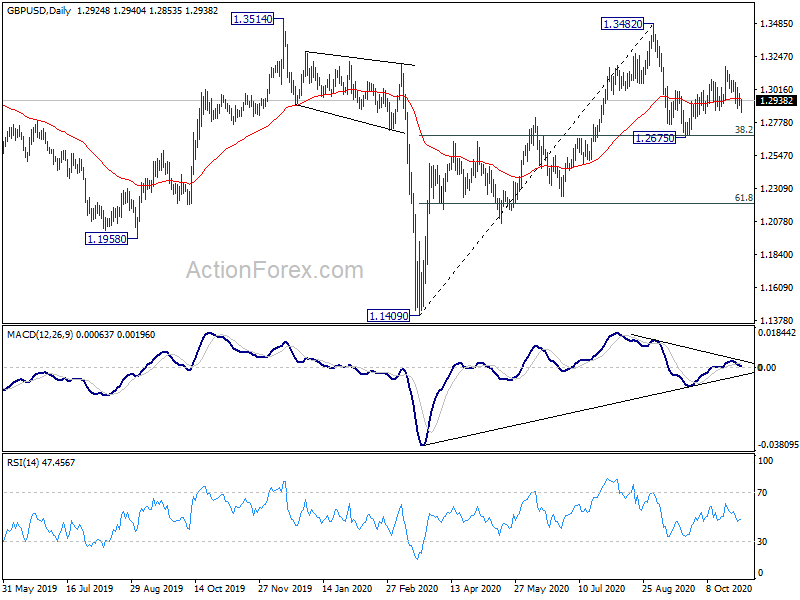The image size is (800, 600).
Task: Click the 61.8 Fibonacci retracement label
Action: (743, 197)
